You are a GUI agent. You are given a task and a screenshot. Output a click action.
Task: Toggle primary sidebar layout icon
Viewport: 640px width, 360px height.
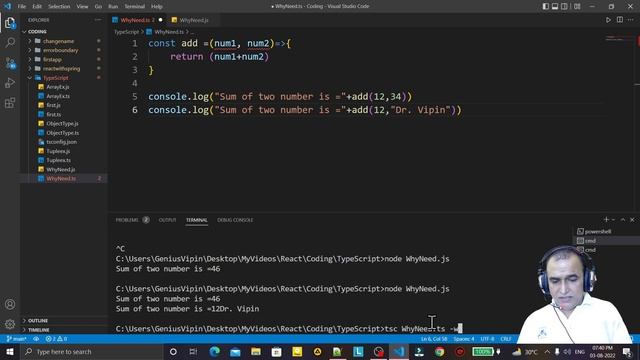point(546,6)
